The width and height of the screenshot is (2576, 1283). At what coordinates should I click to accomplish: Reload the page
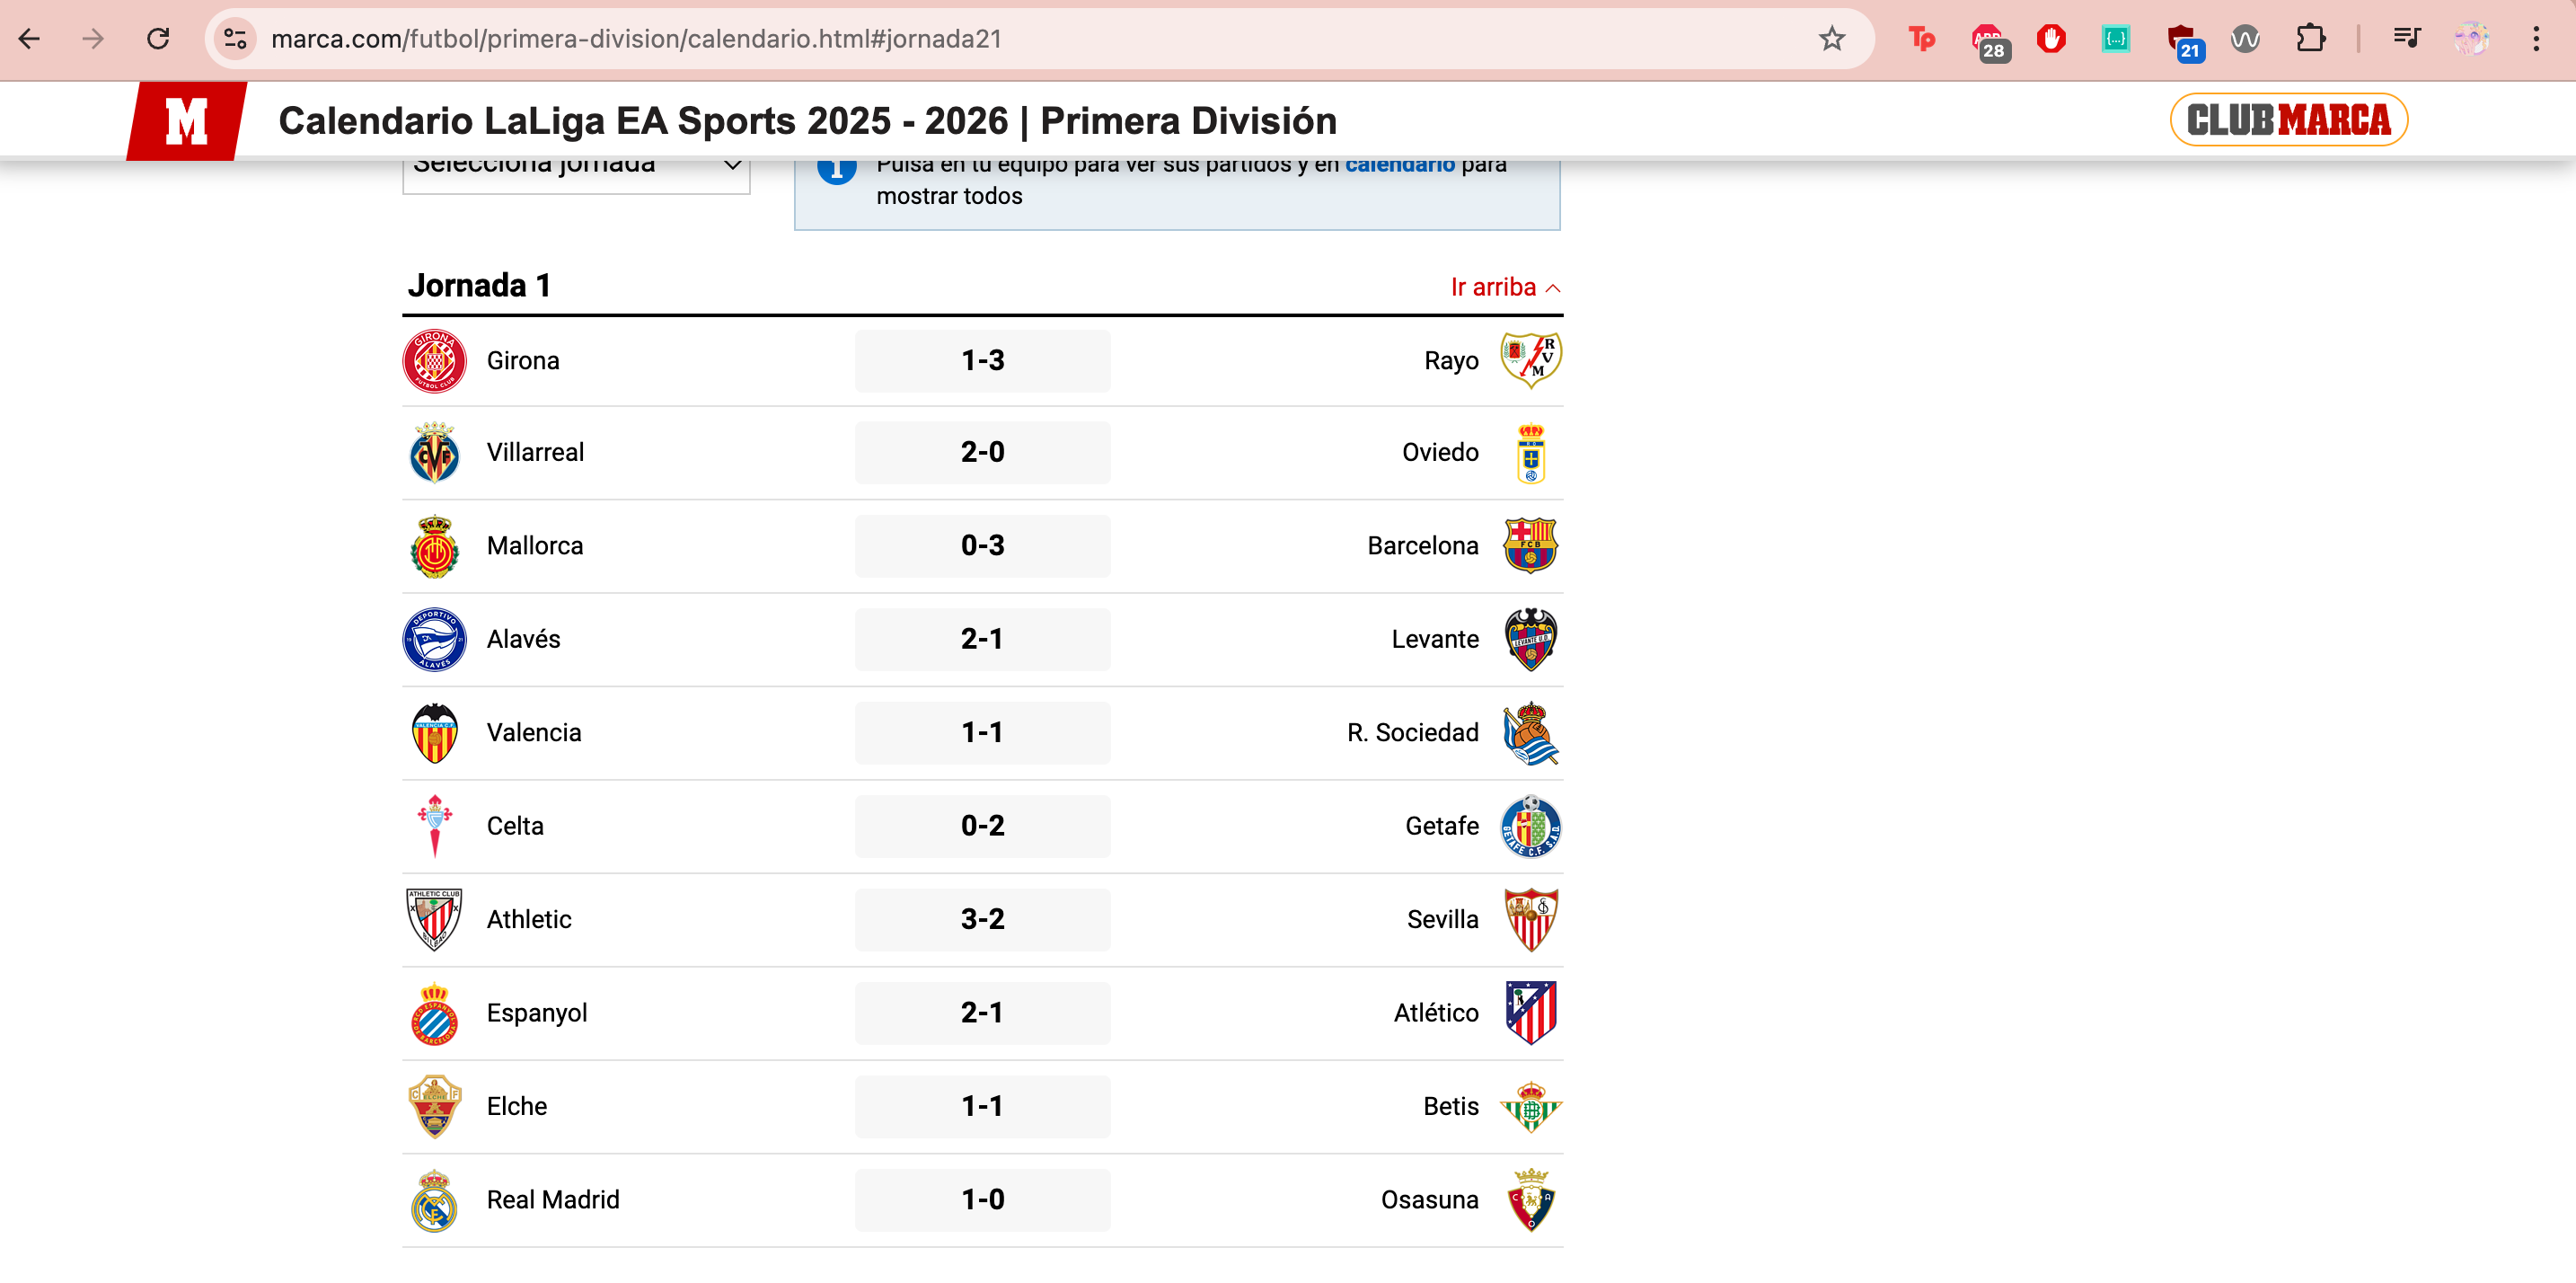pos(158,39)
